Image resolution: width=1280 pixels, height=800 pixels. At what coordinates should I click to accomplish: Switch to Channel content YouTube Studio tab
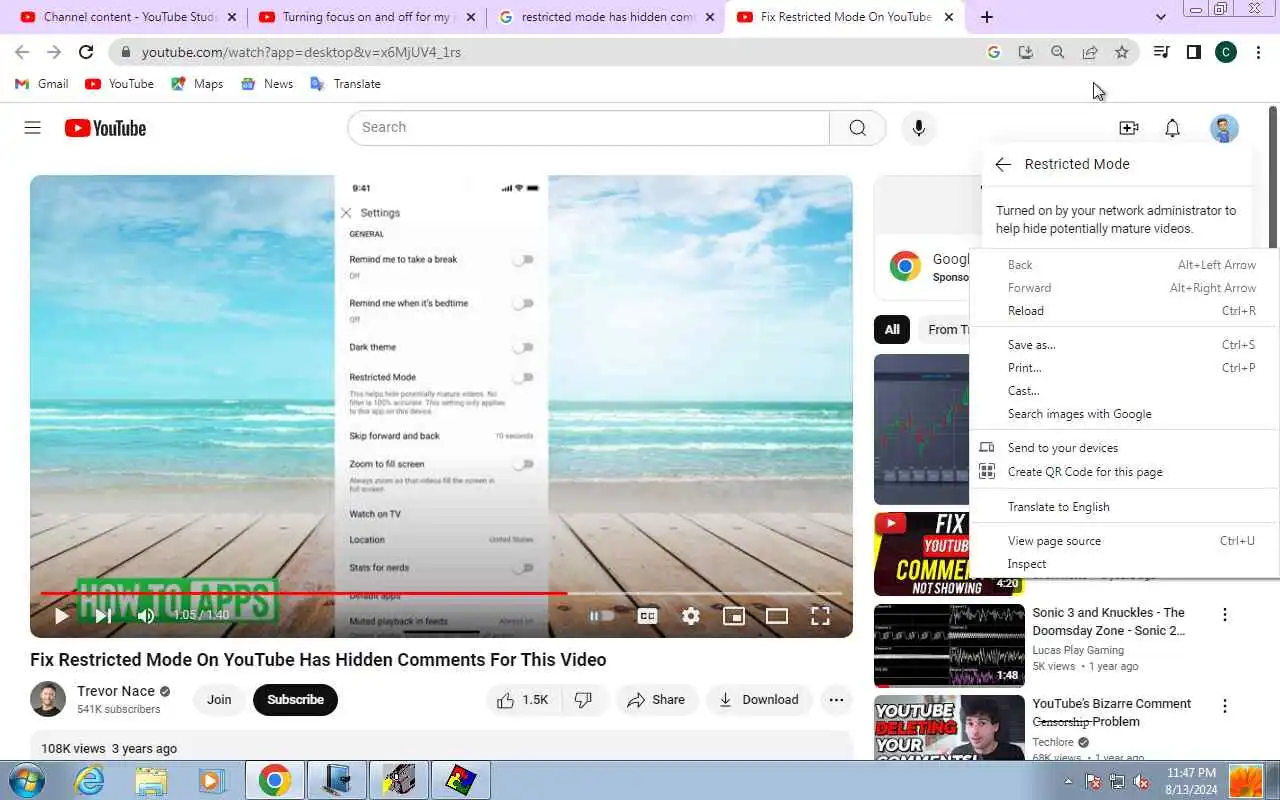click(x=128, y=17)
